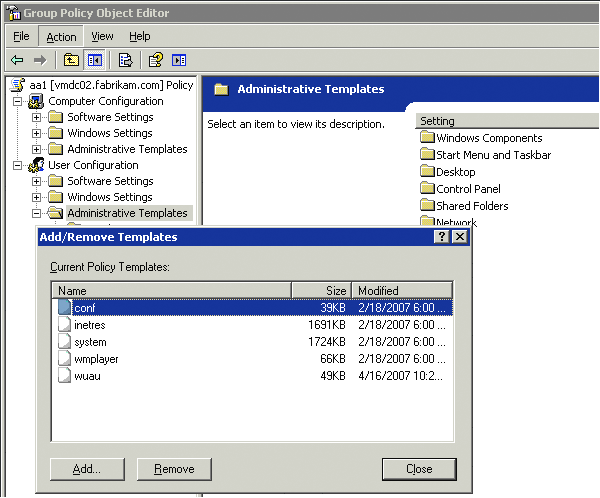Click the Forward arrow toolbar icon
This screenshot has height=498, width=600.
coord(40,60)
